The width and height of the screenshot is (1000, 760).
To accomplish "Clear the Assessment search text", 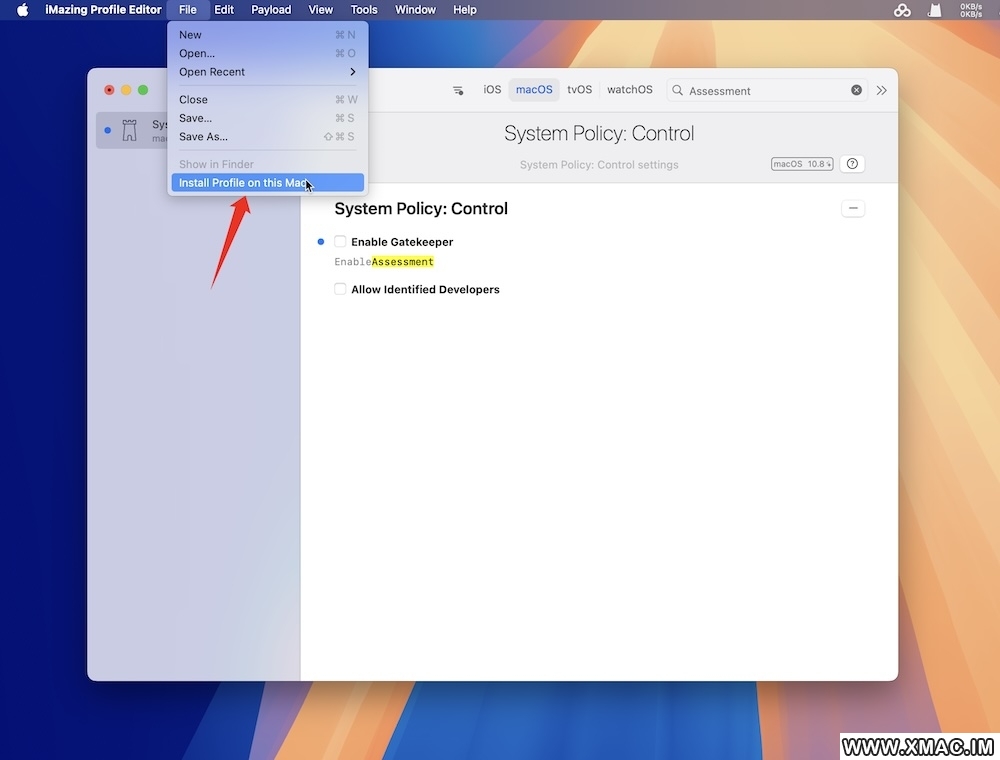I will pos(857,90).
